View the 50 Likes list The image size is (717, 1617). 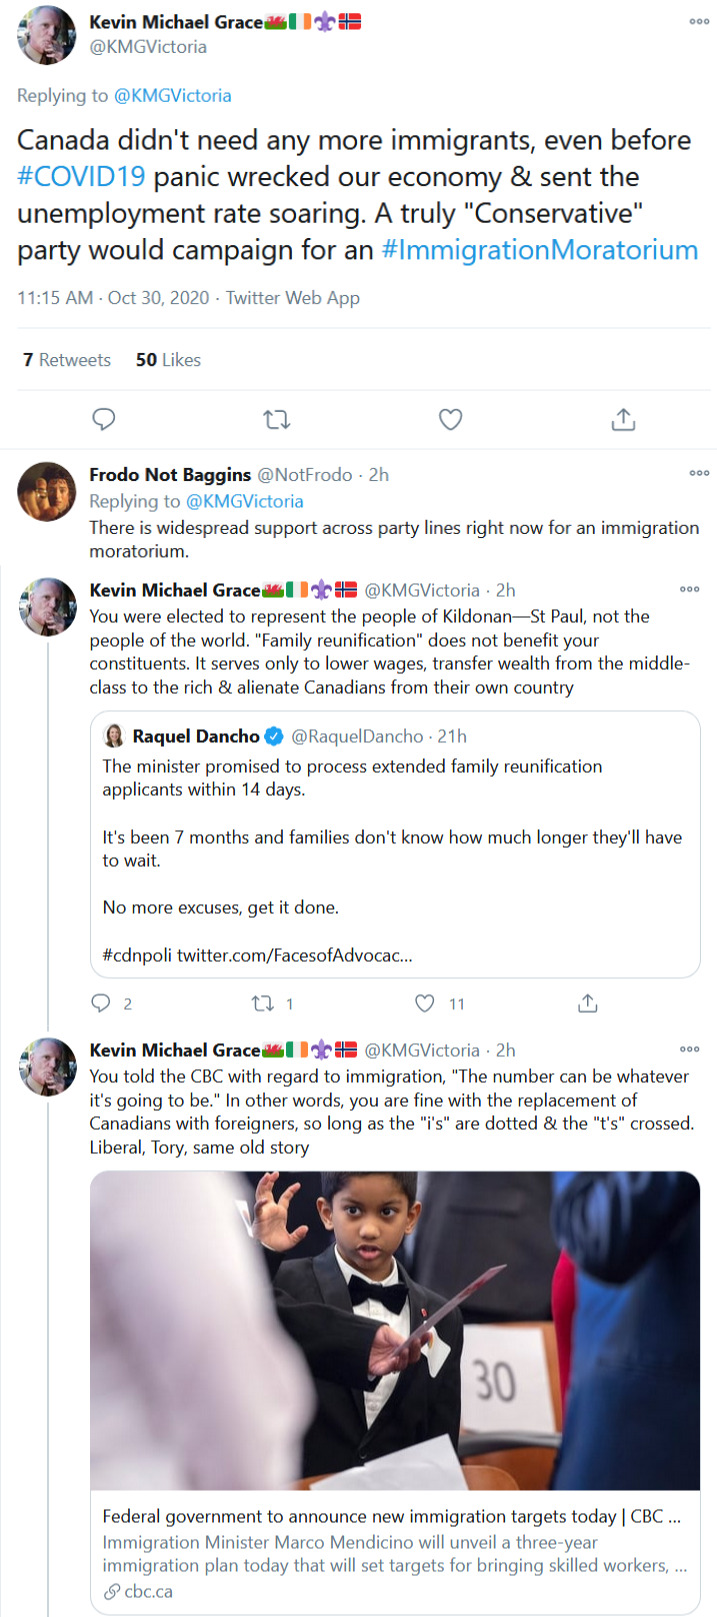point(168,360)
